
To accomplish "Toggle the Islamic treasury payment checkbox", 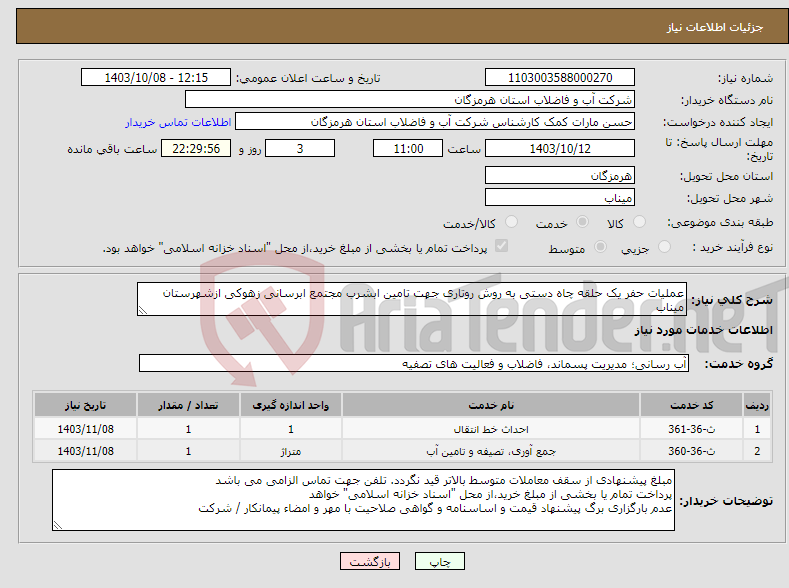I will [502, 245].
